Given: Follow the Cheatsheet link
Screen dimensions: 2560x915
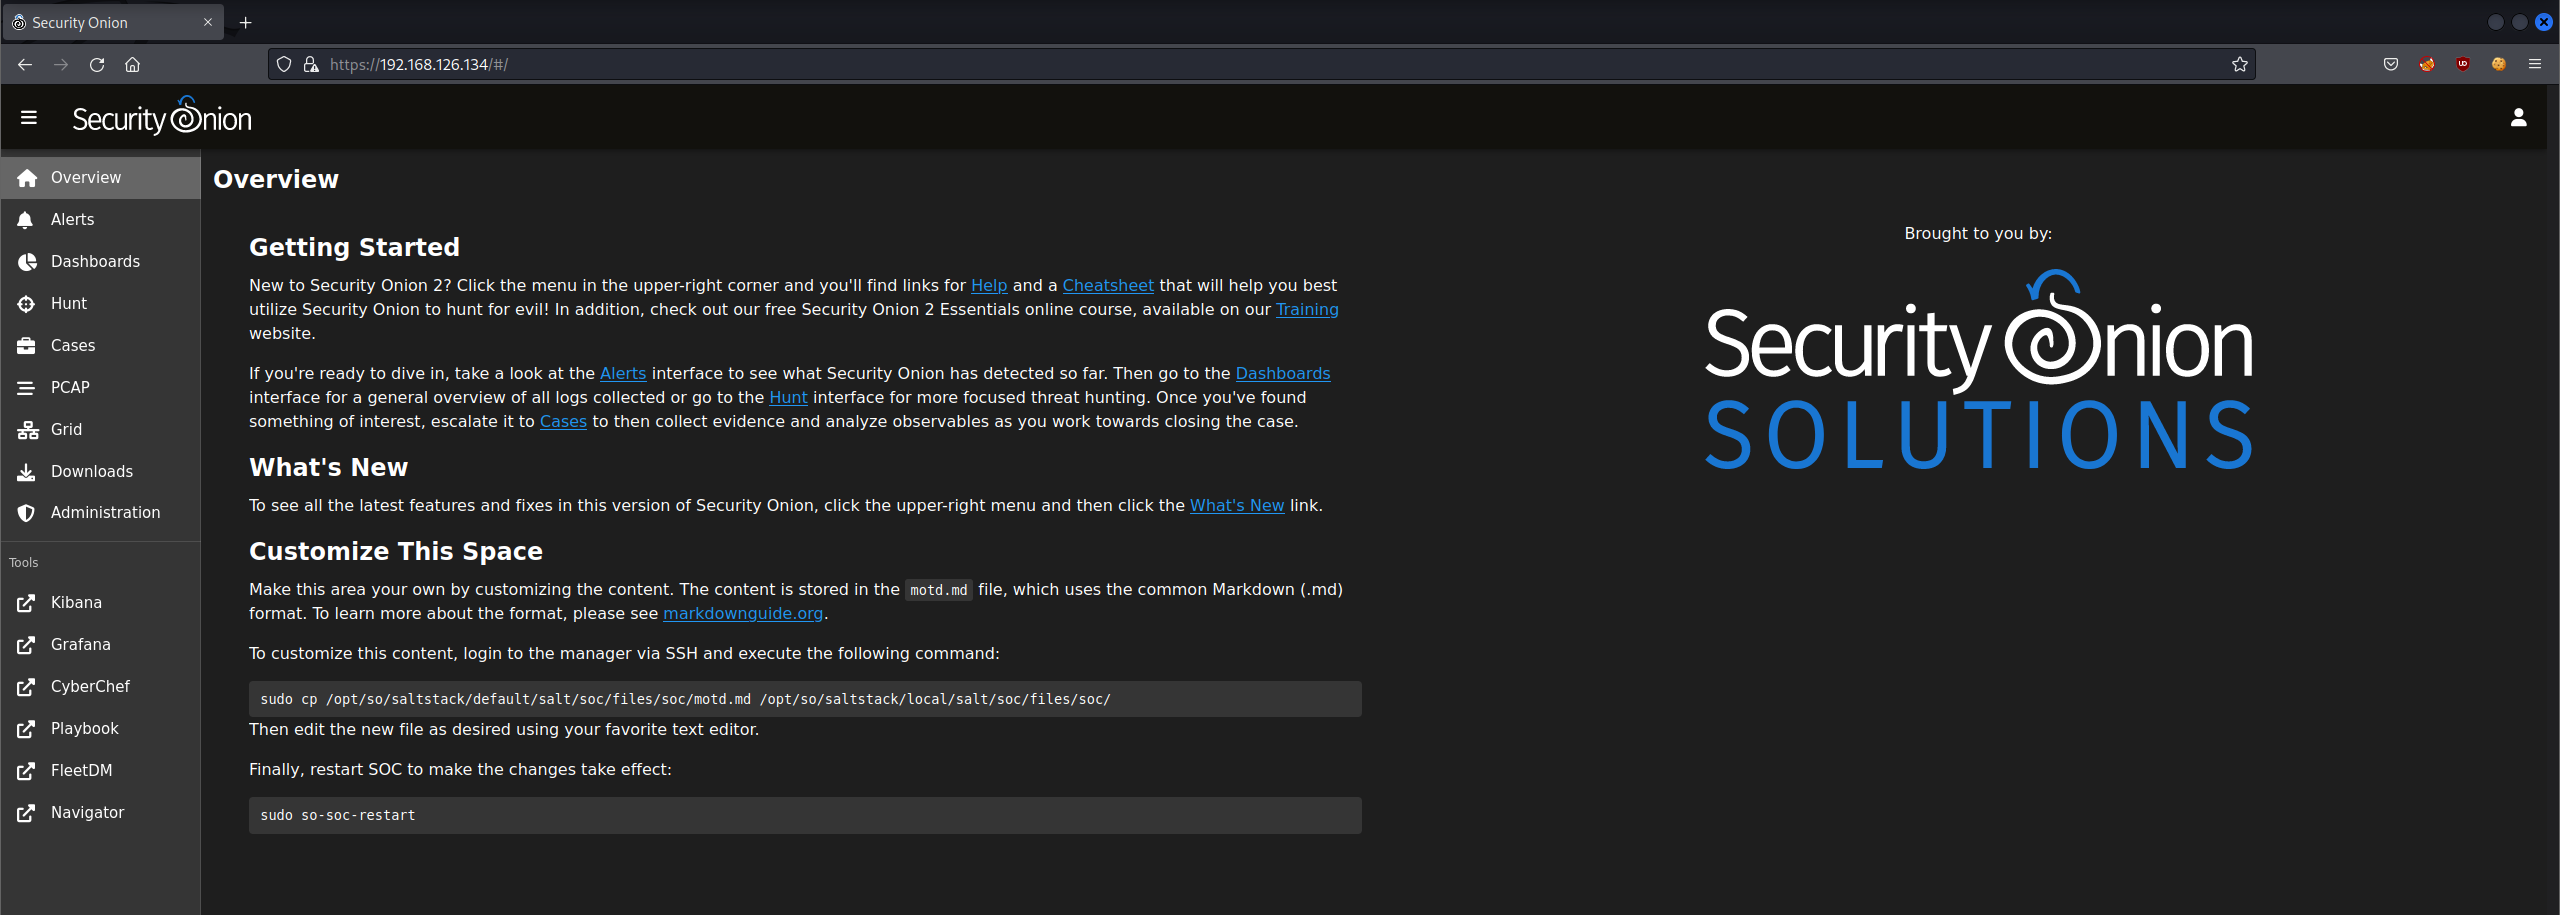Looking at the screenshot, I should point(1108,286).
